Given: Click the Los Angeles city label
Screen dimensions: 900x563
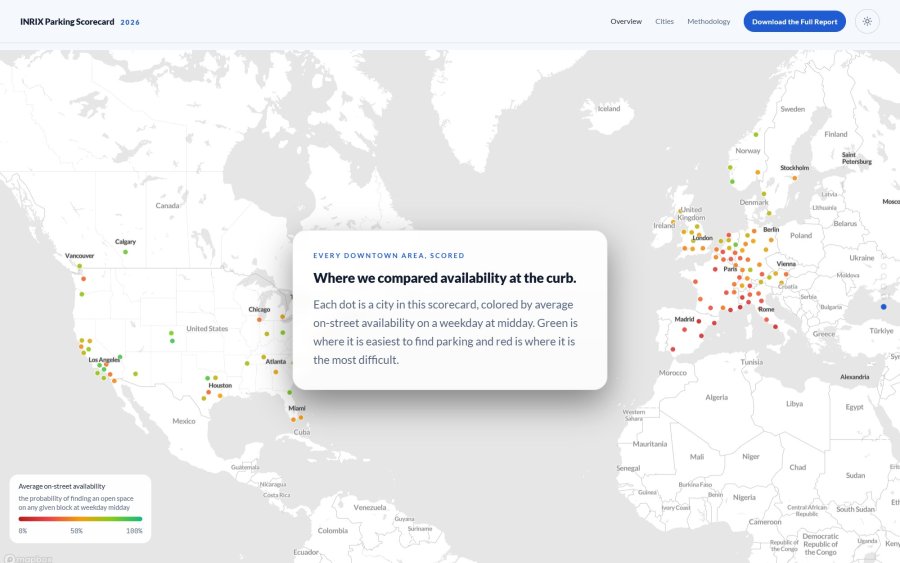Looking at the screenshot, I should click(104, 360).
